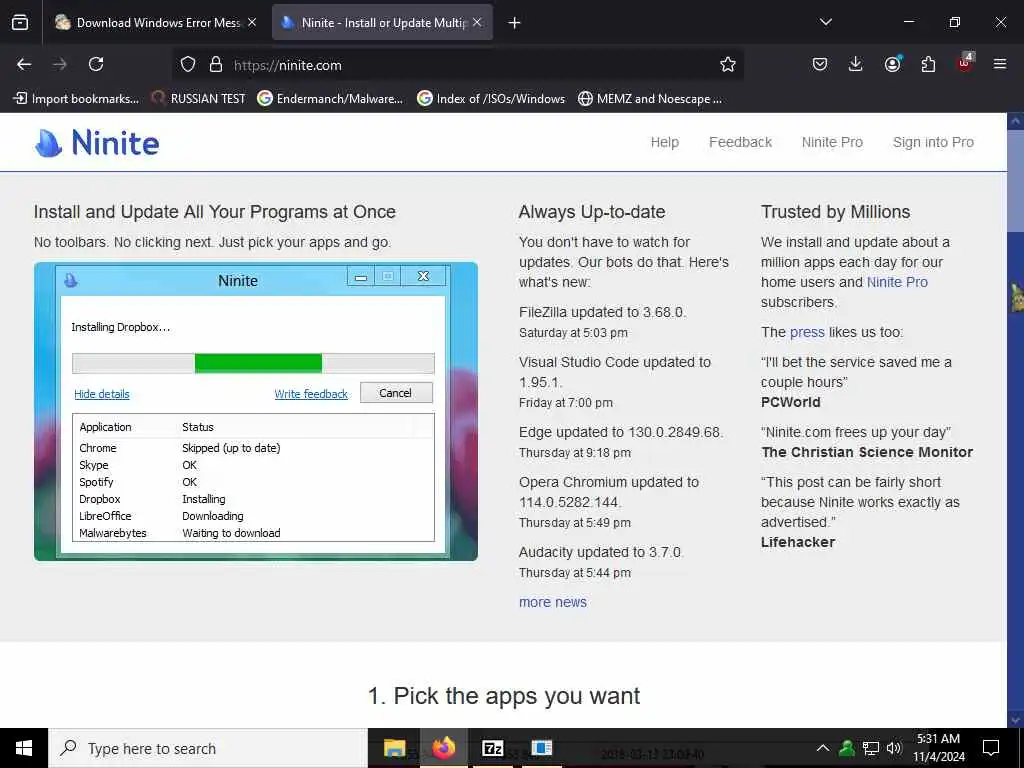Close the Ninite tab
The height and width of the screenshot is (768, 1024).
point(477,22)
